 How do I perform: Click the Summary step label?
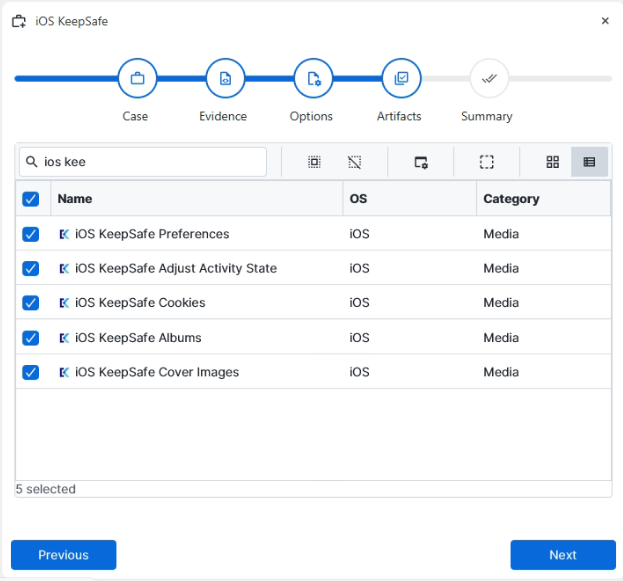487,116
